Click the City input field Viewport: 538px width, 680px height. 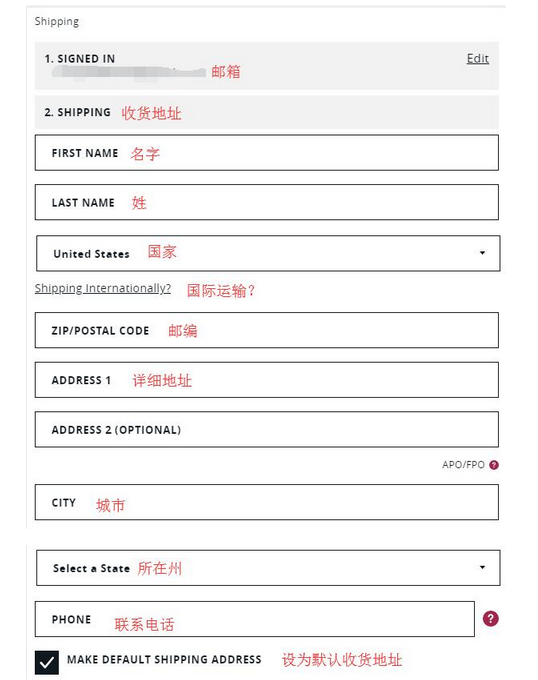267,502
